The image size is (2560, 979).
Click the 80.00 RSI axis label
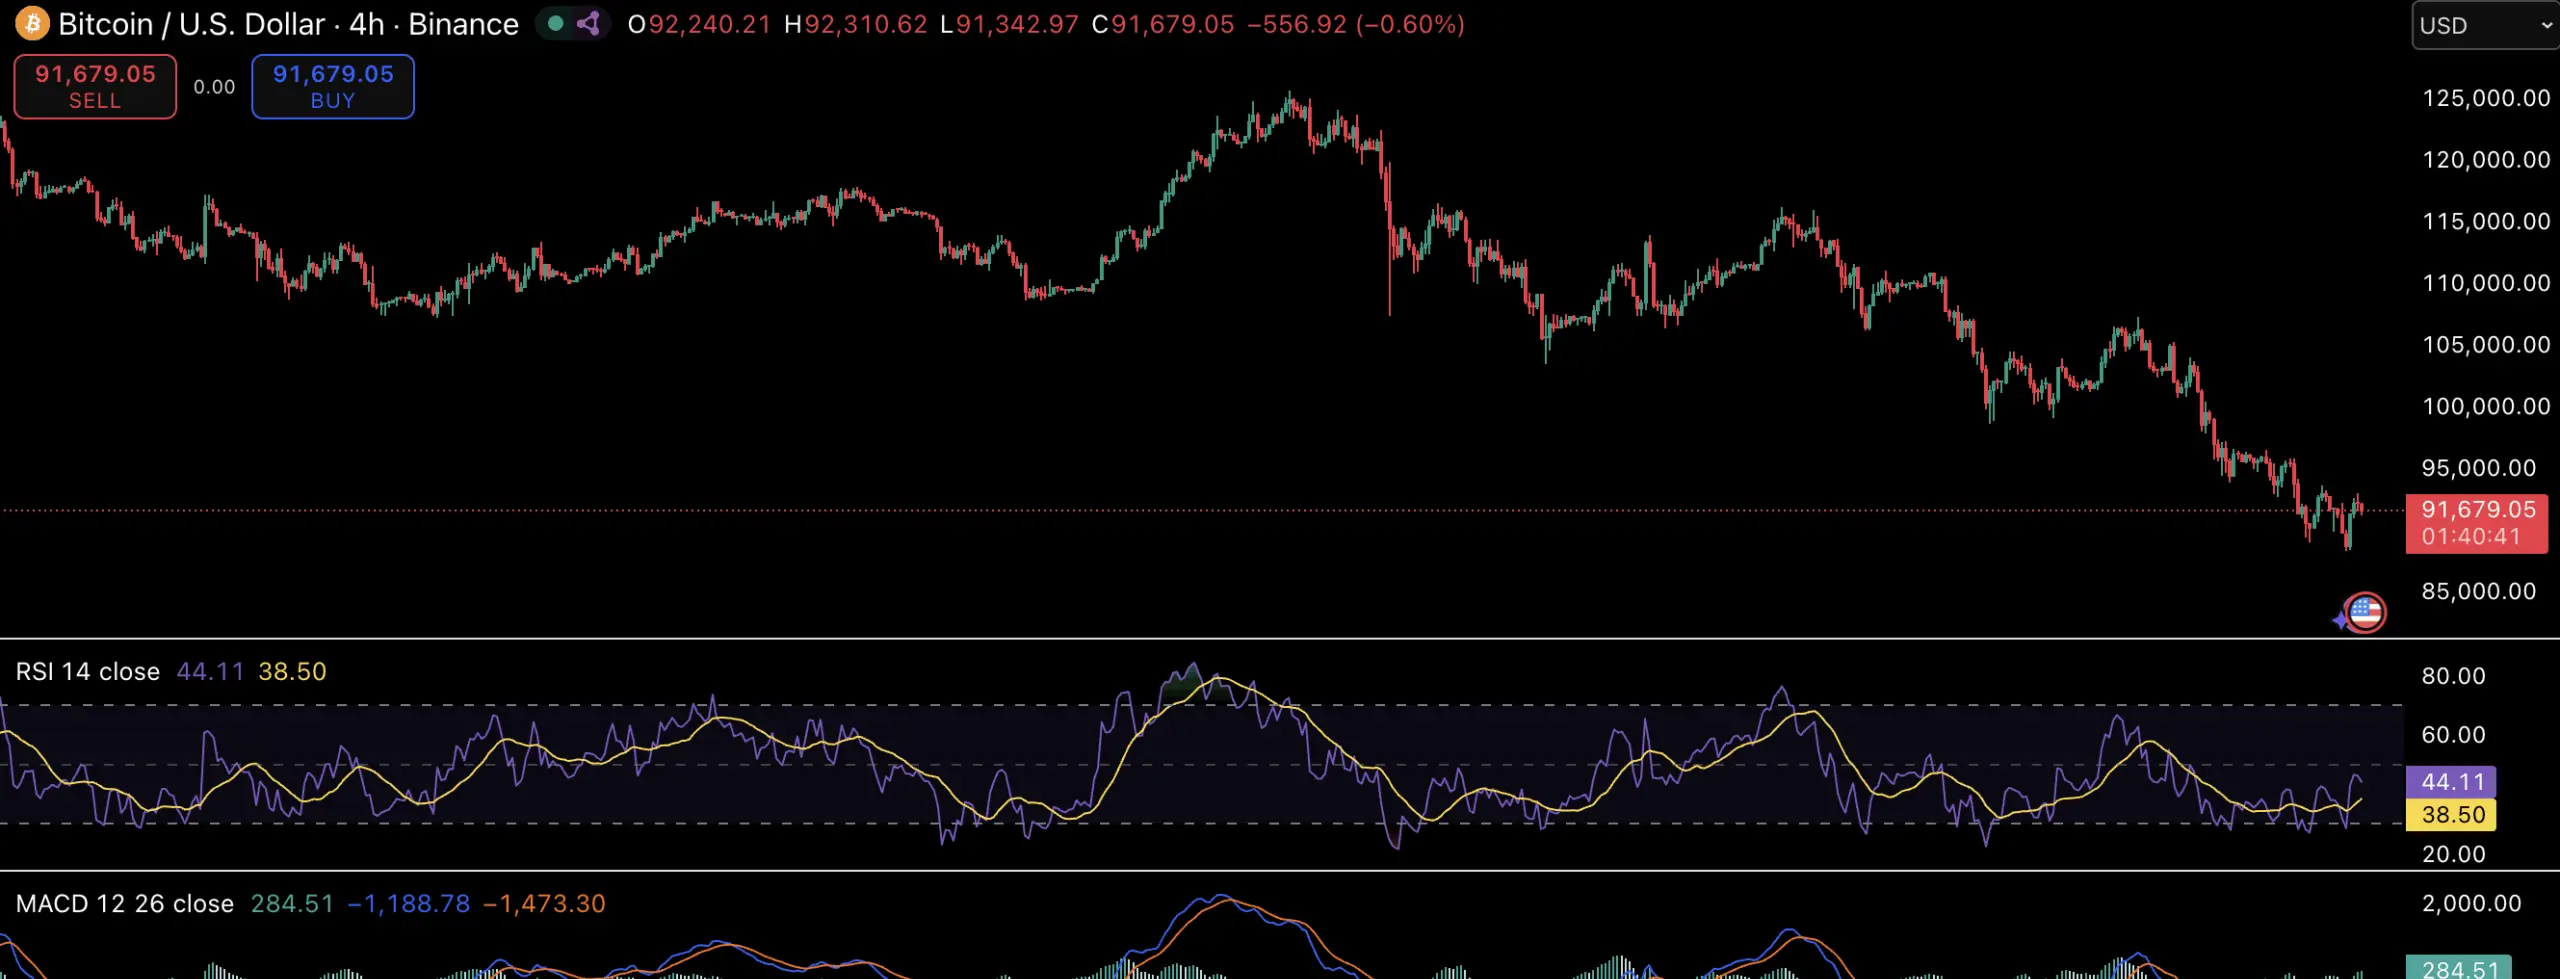pos(2453,676)
